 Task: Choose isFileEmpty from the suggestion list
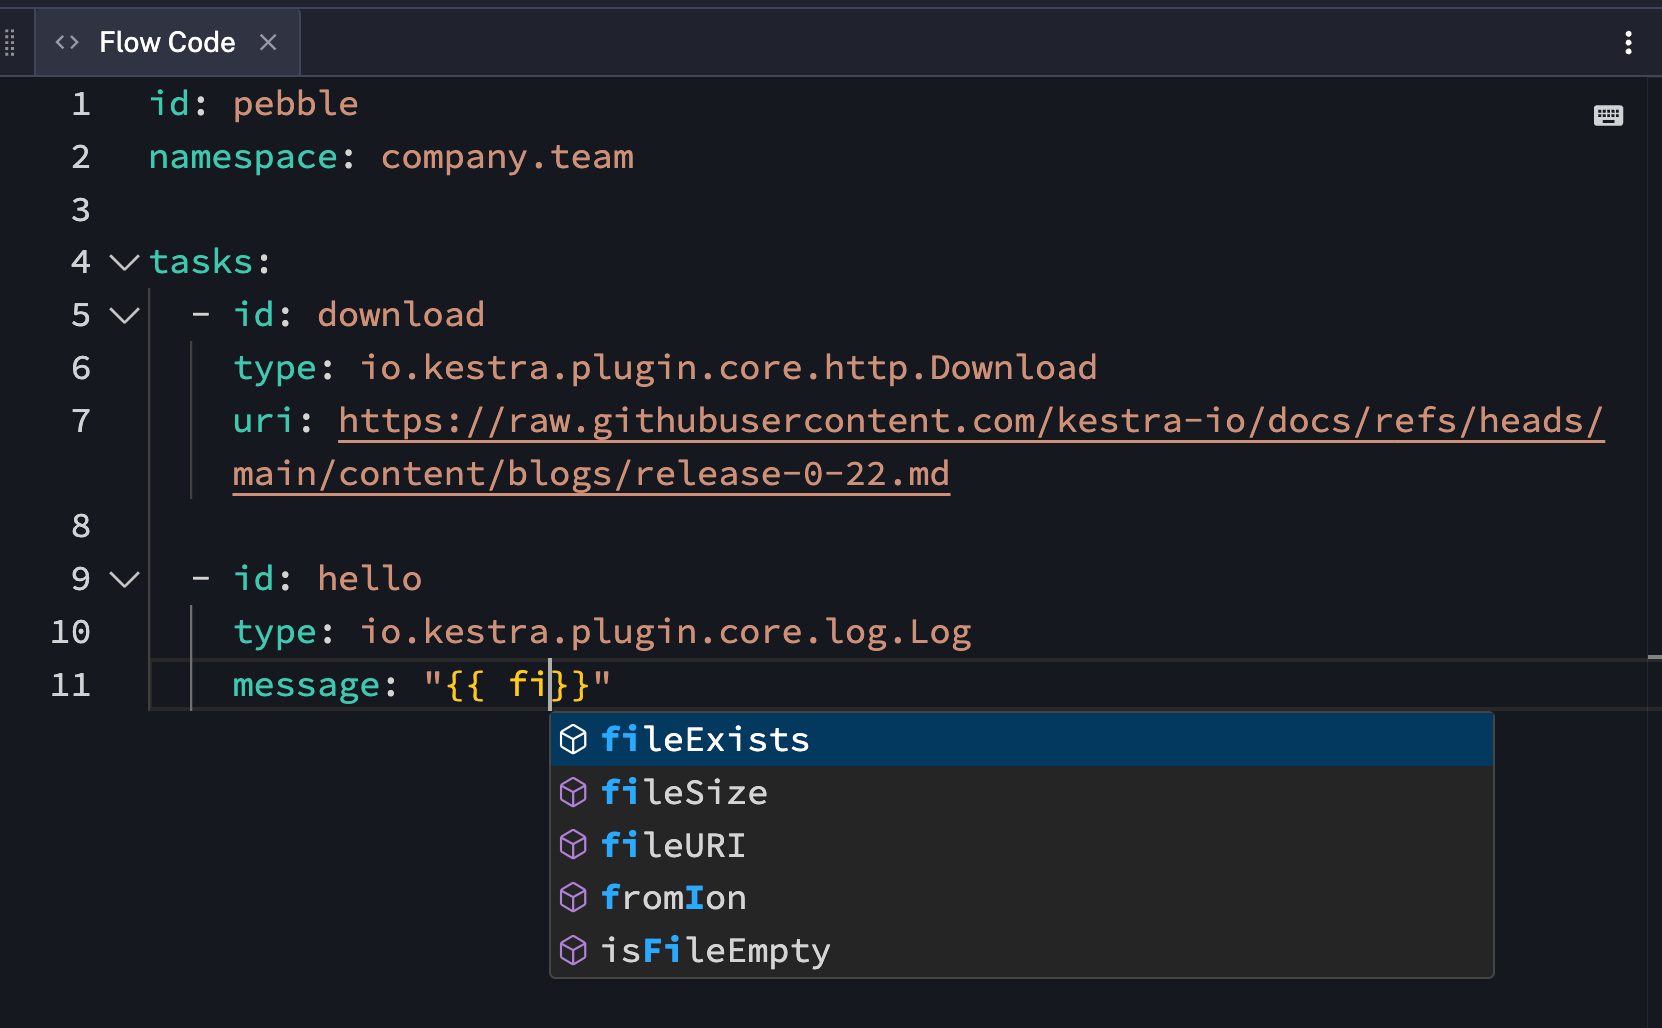pyautogui.click(x=715, y=950)
